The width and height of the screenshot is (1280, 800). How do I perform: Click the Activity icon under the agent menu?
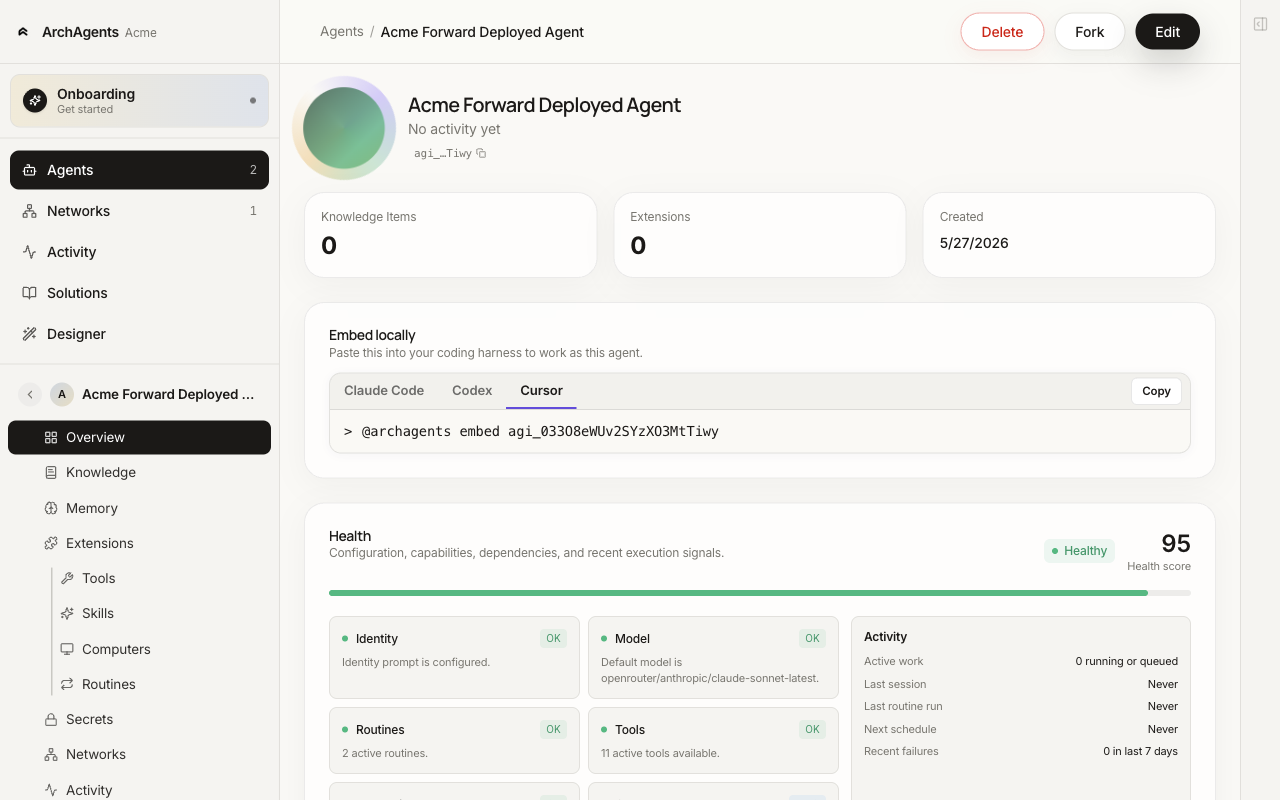click(x=51, y=790)
